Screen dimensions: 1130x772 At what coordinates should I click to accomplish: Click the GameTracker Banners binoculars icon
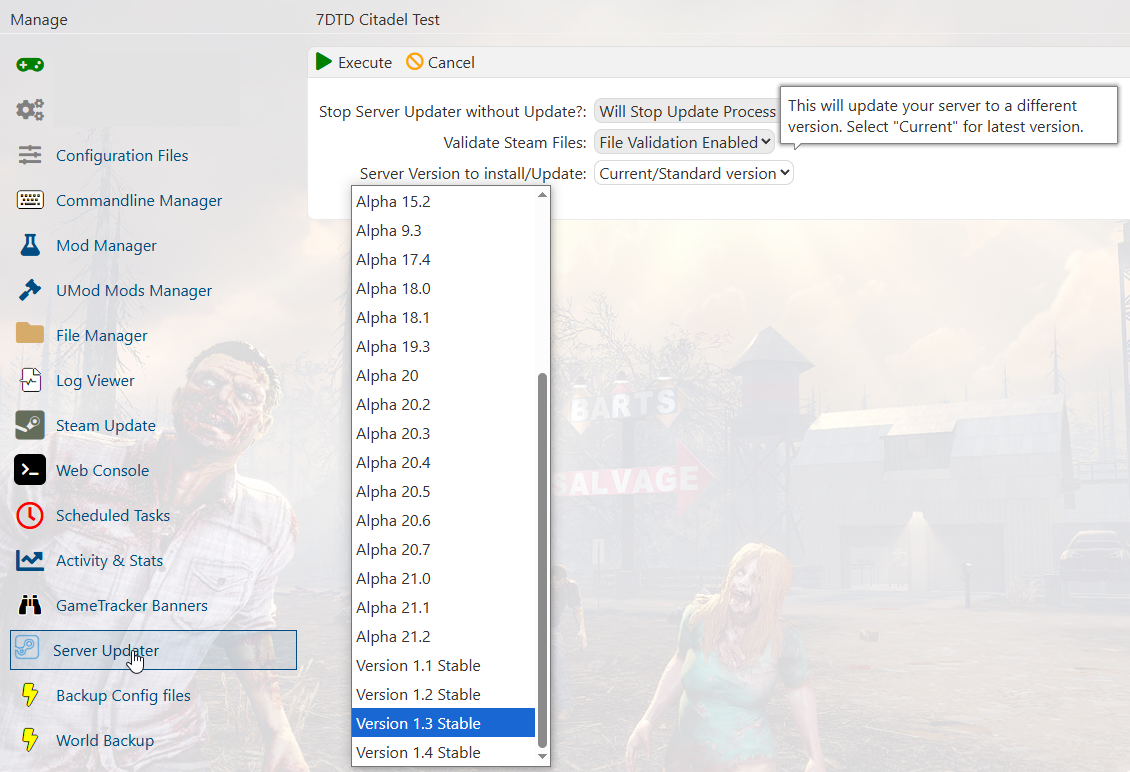coord(30,605)
